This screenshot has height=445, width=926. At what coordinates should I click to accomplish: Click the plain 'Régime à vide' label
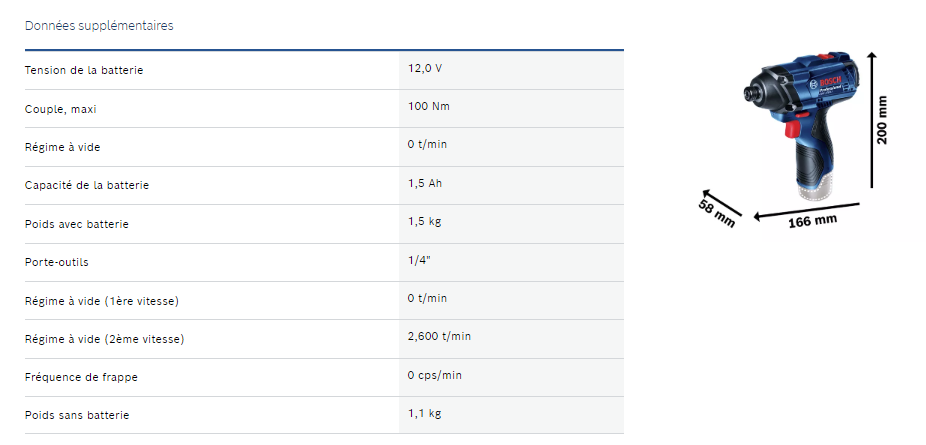(63, 147)
